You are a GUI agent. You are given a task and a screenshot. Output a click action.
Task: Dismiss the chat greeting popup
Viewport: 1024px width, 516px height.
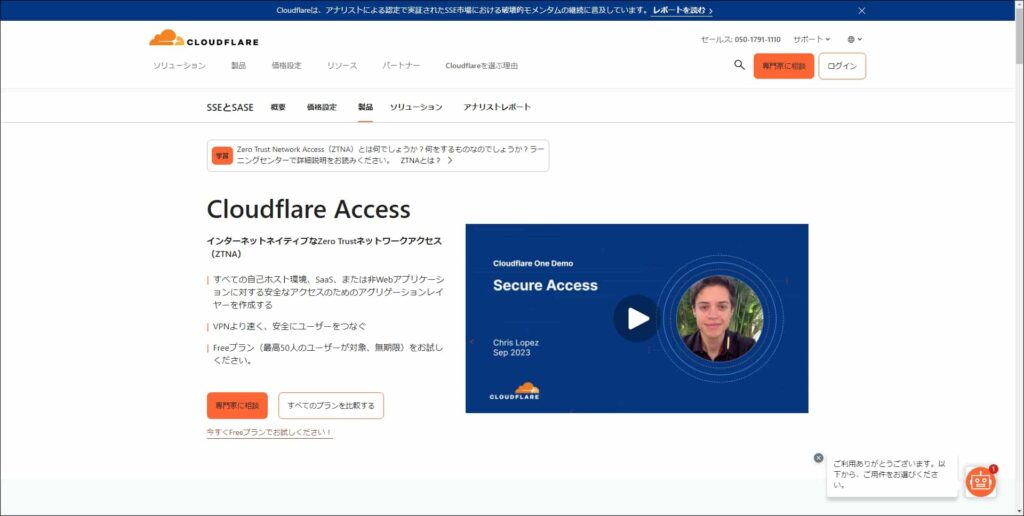pos(818,458)
